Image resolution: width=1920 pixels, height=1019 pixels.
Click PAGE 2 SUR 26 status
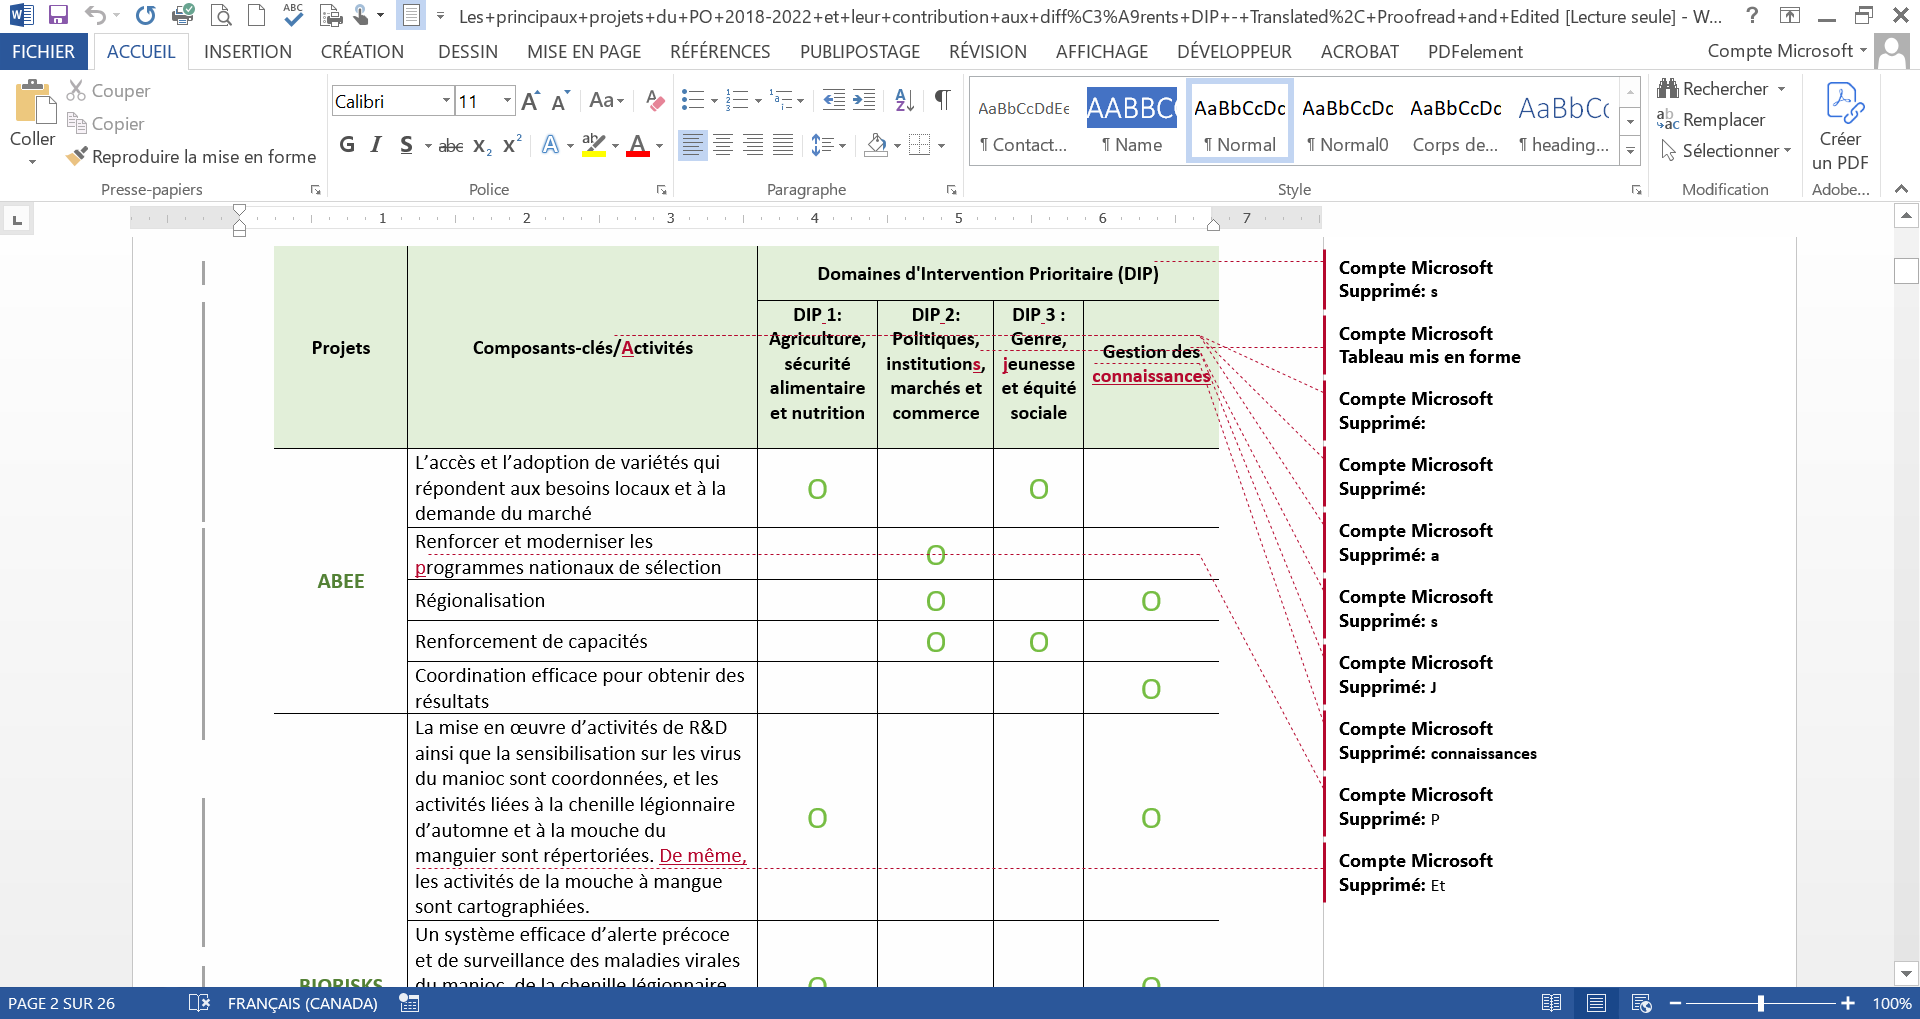tap(61, 1003)
